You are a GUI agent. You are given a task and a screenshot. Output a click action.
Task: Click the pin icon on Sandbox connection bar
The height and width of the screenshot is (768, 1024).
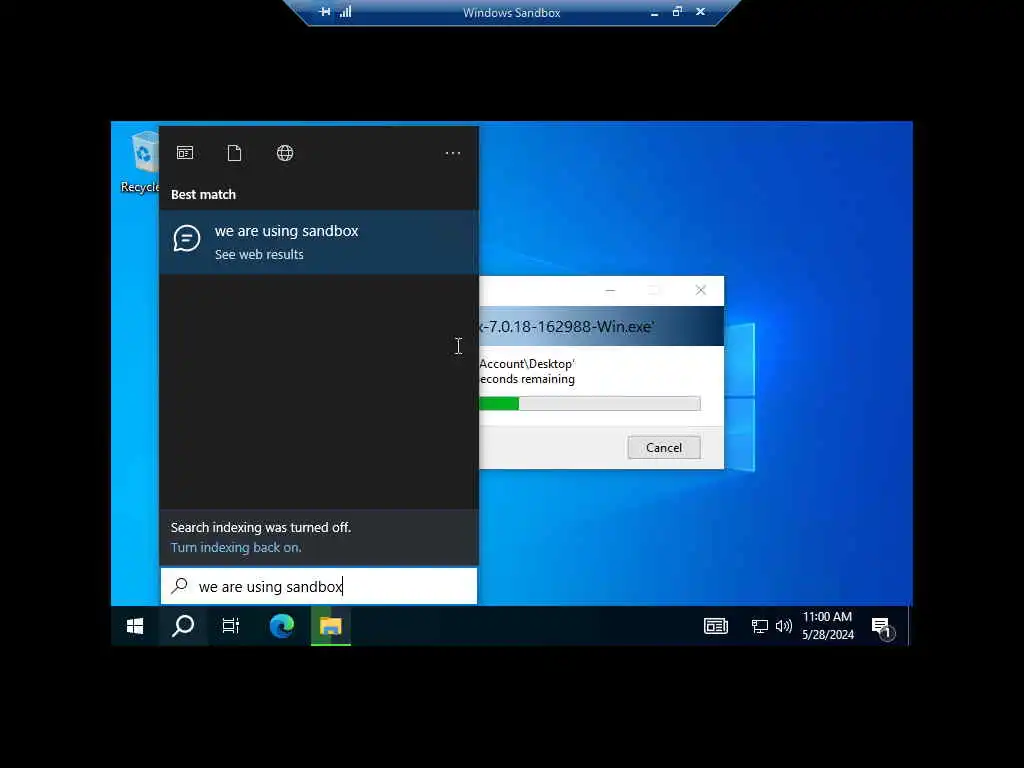(x=325, y=12)
